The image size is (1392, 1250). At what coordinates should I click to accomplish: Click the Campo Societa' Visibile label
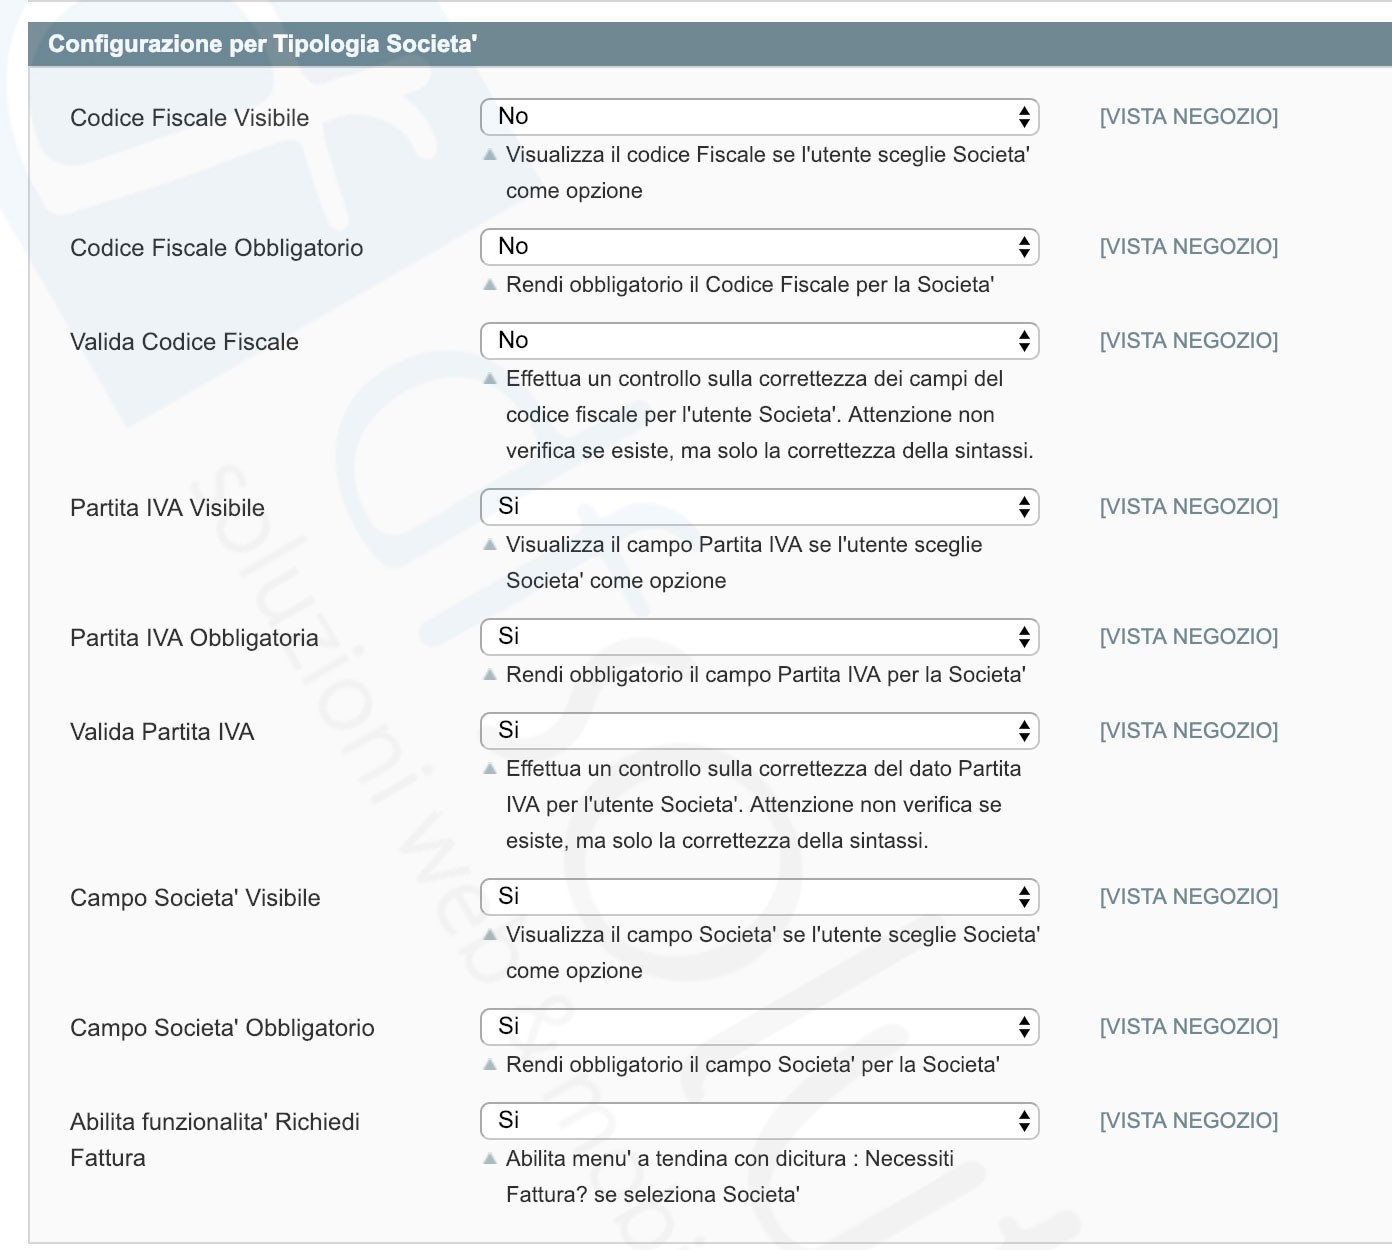point(195,898)
